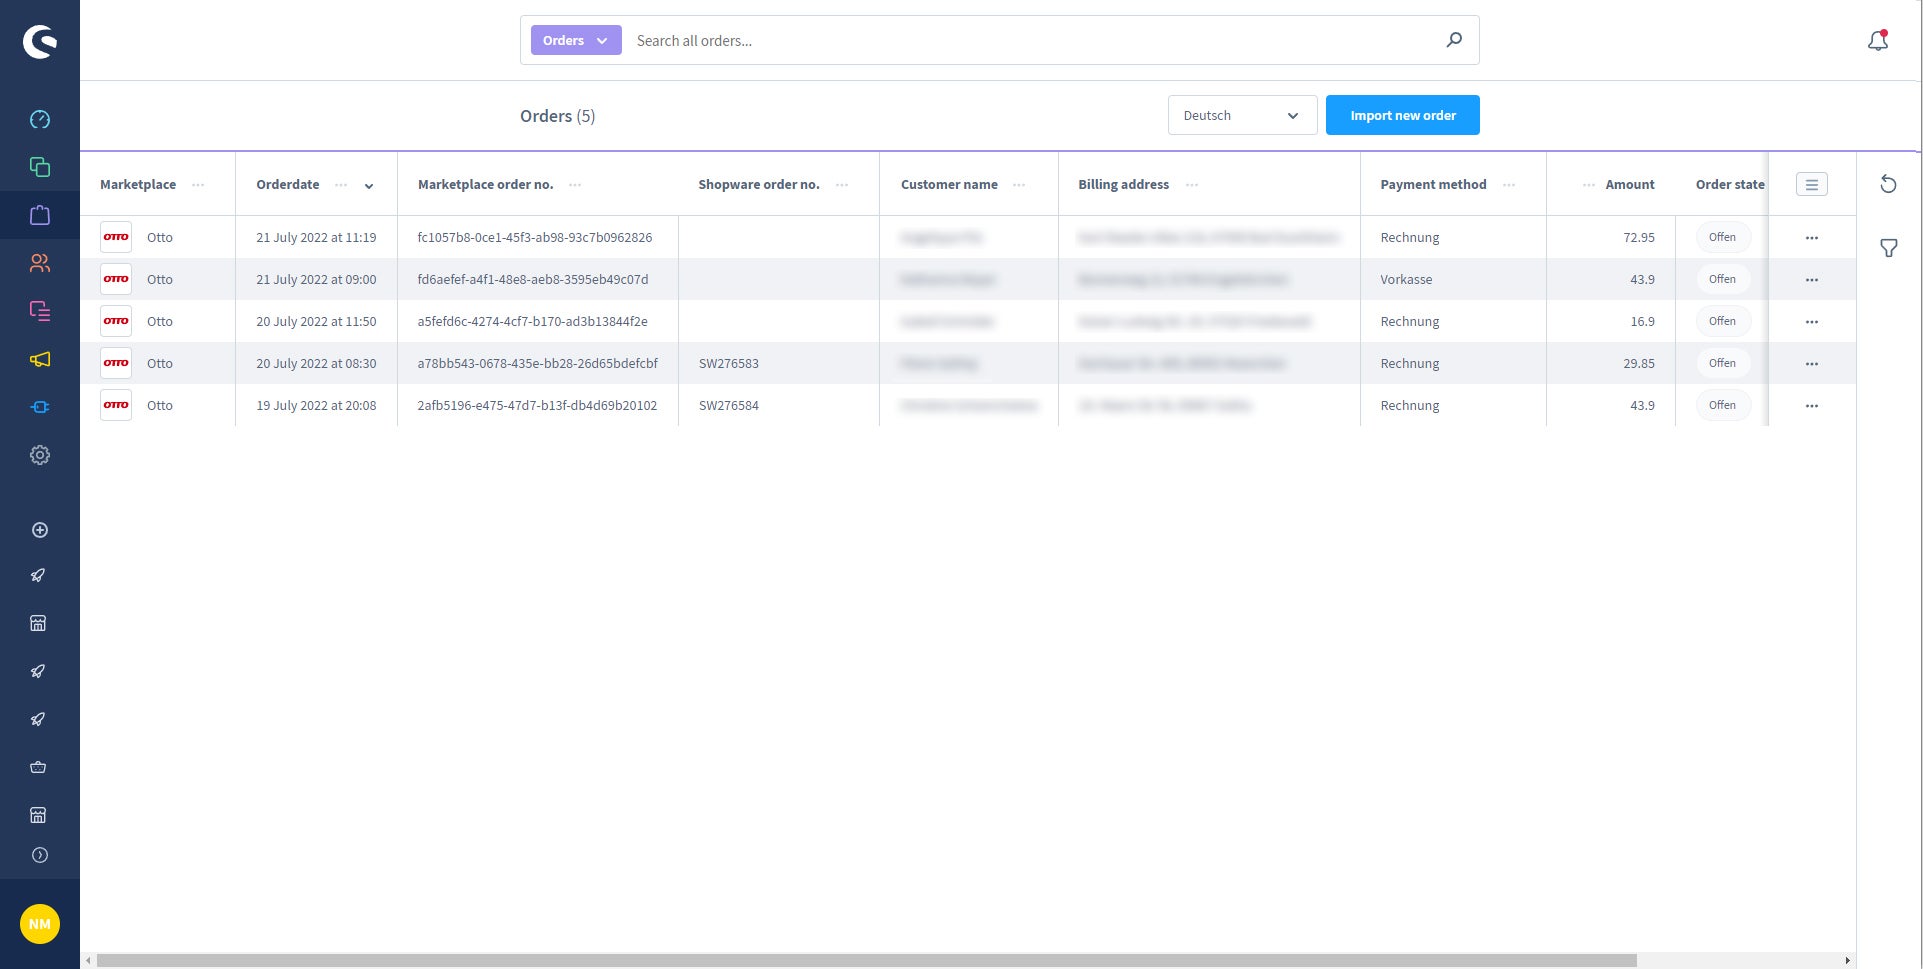Viewport: 1923px width, 969px height.
Task: Open the Orders search type dropdown
Action: pos(576,40)
